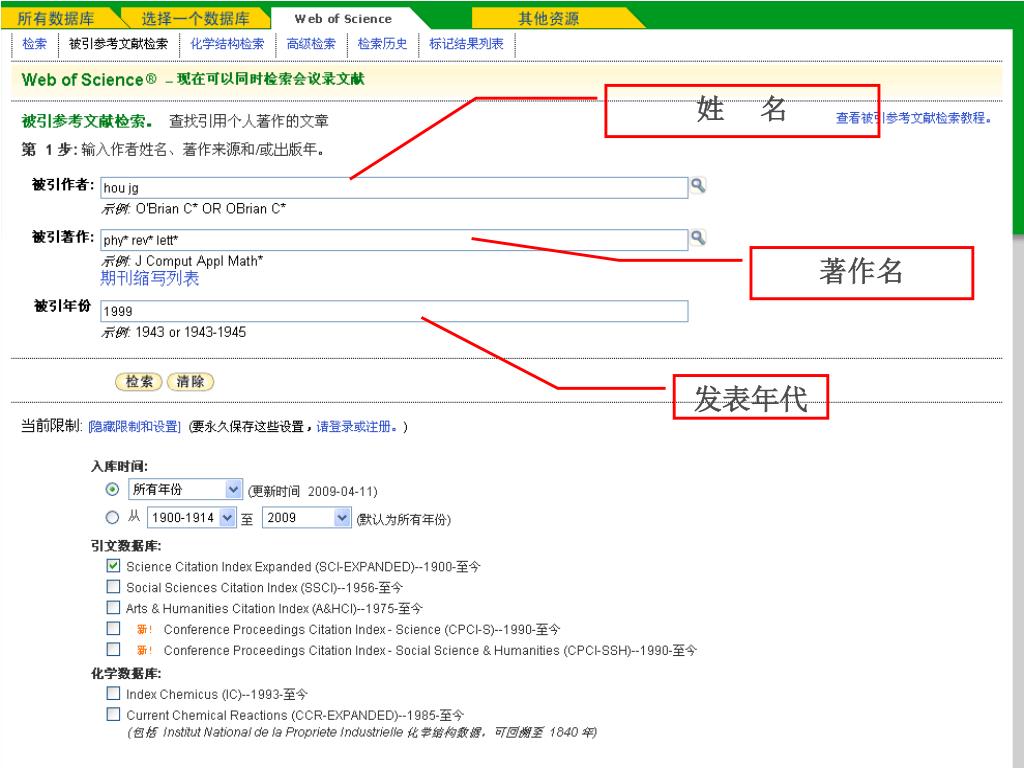Open 被引参考文献检索 menu item
The height and width of the screenshot is (768, 1024).
coord(118,44)
